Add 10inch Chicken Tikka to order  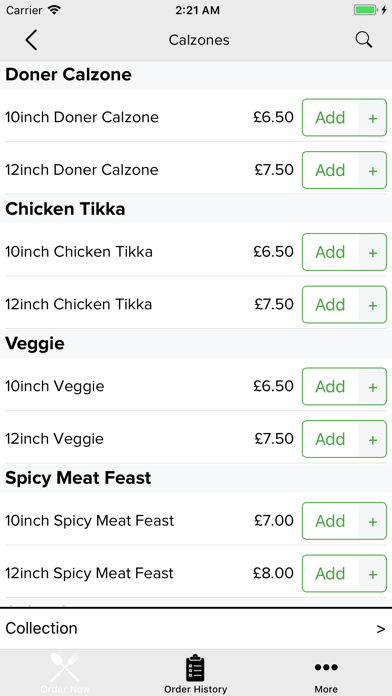pos(330,252)
